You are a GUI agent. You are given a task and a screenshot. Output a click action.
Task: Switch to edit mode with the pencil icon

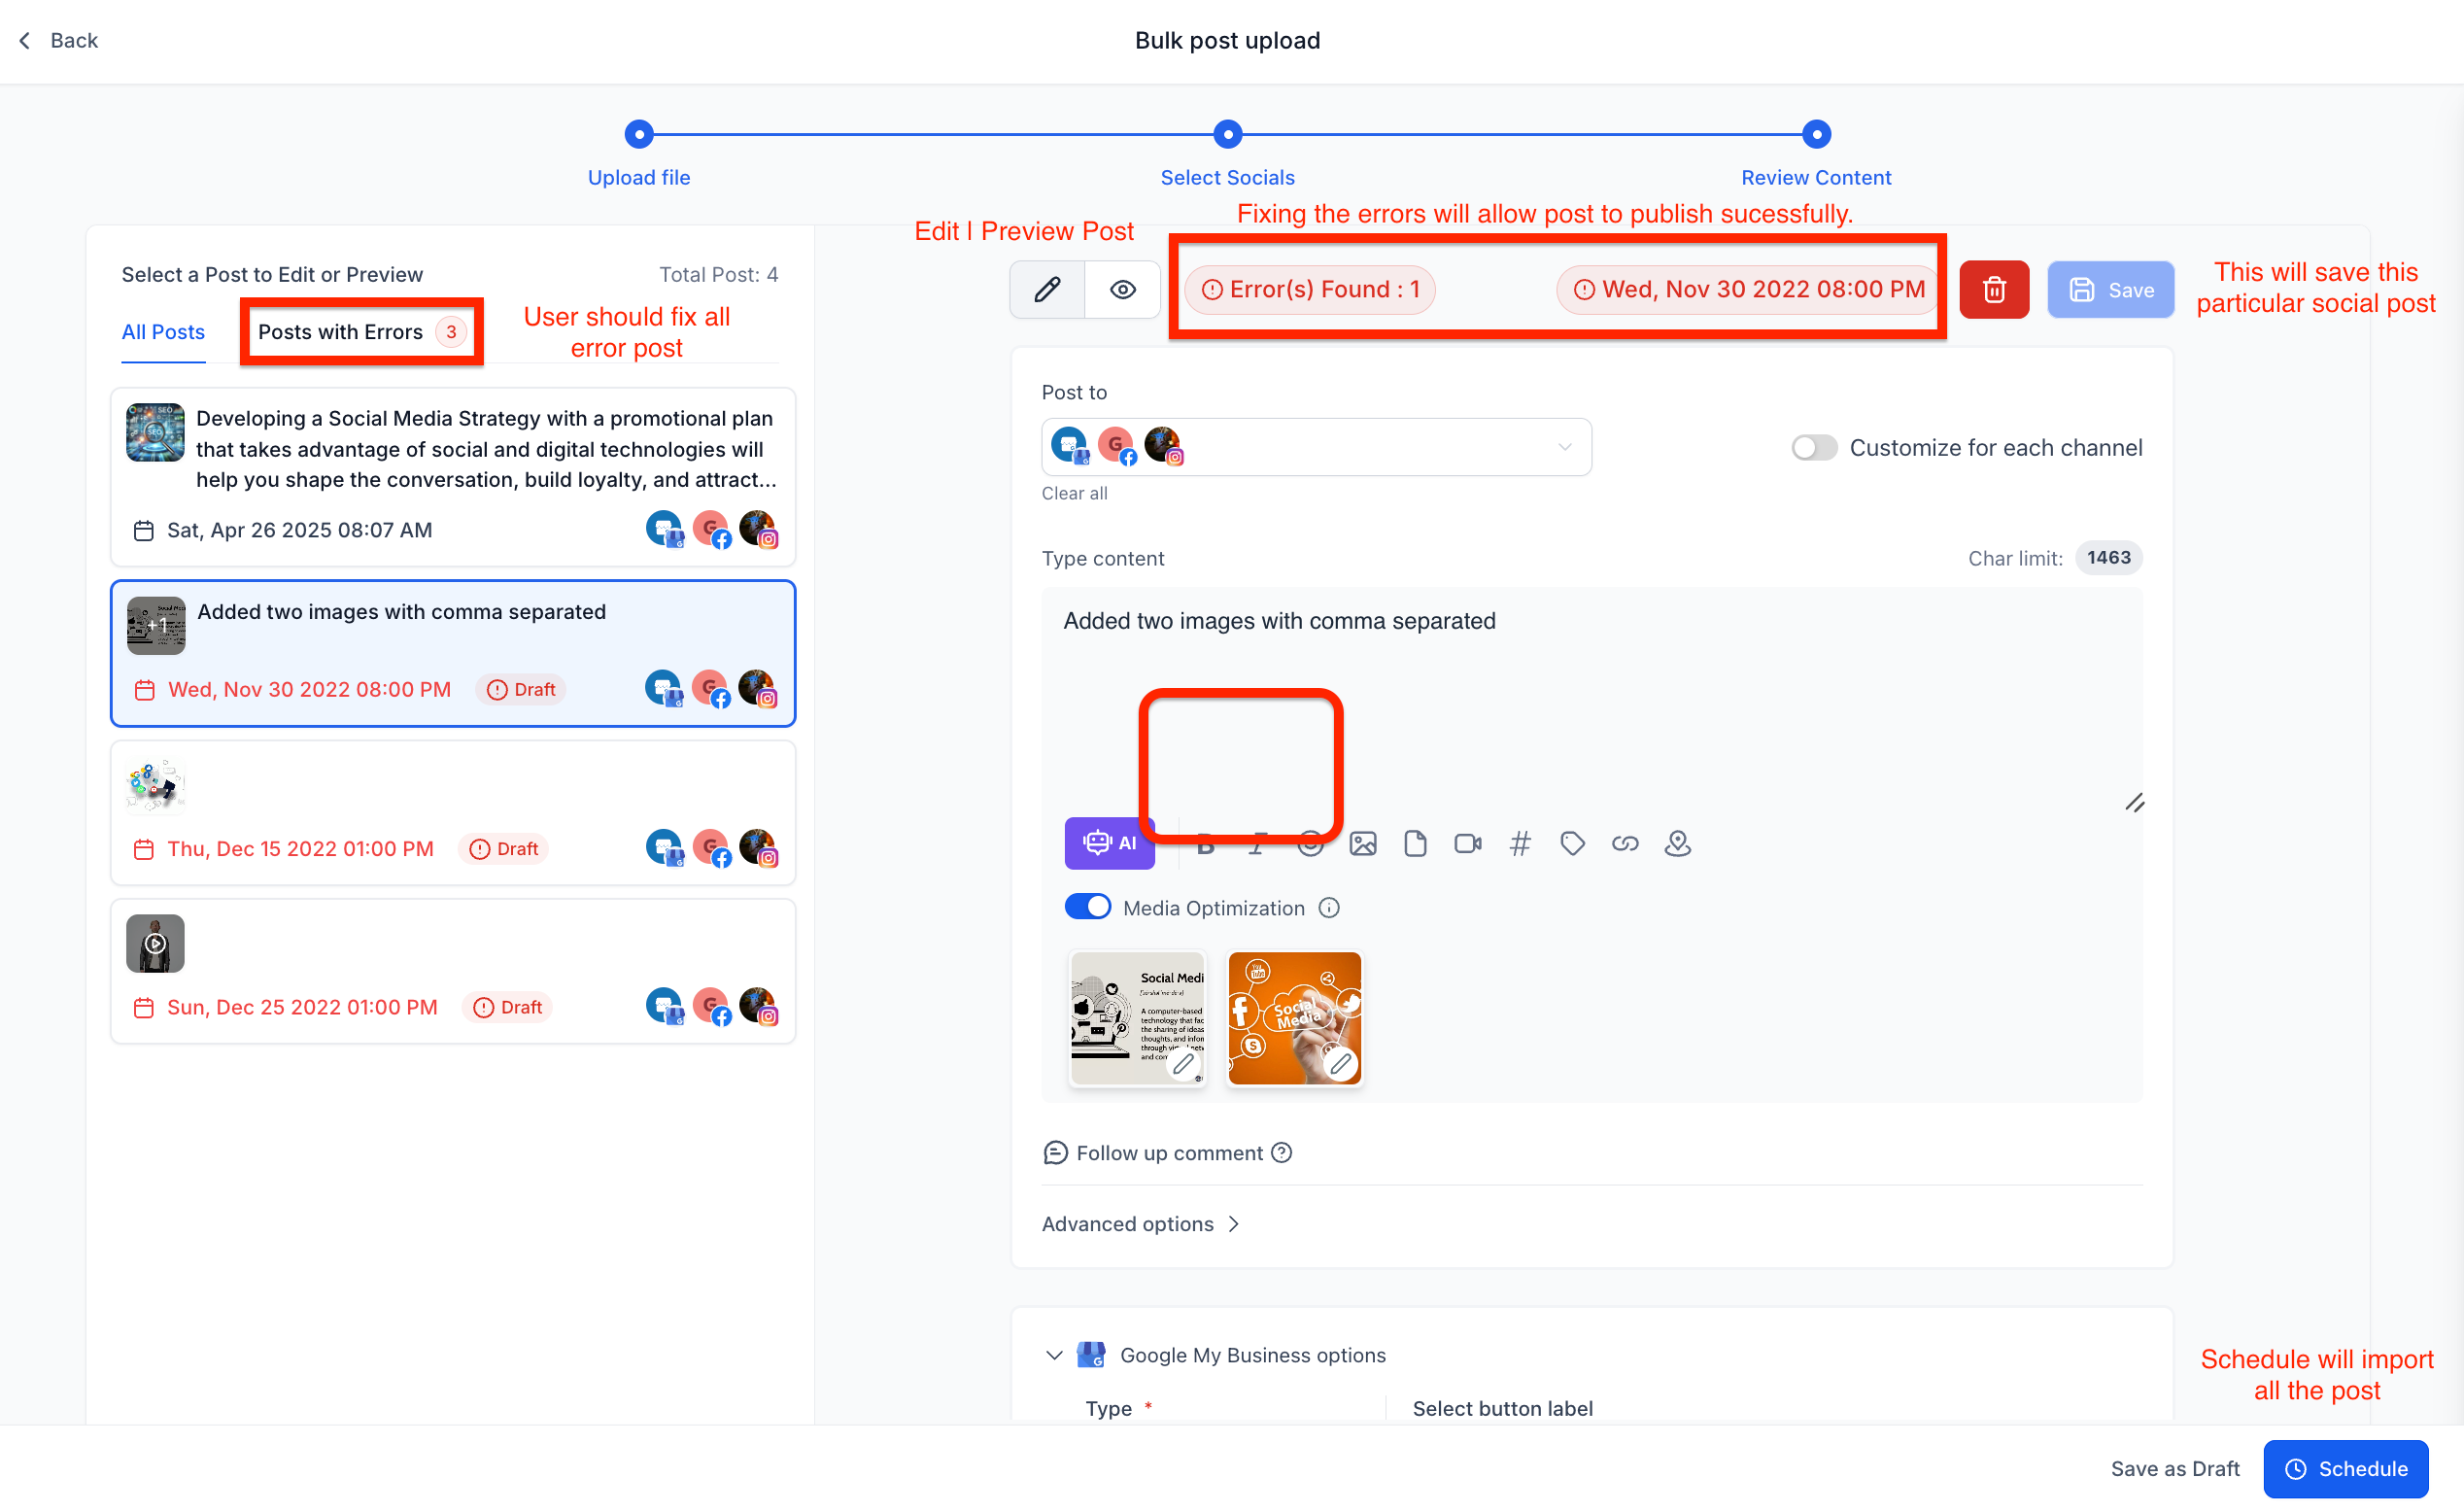pyautogui.click(x=1047, y=290)
